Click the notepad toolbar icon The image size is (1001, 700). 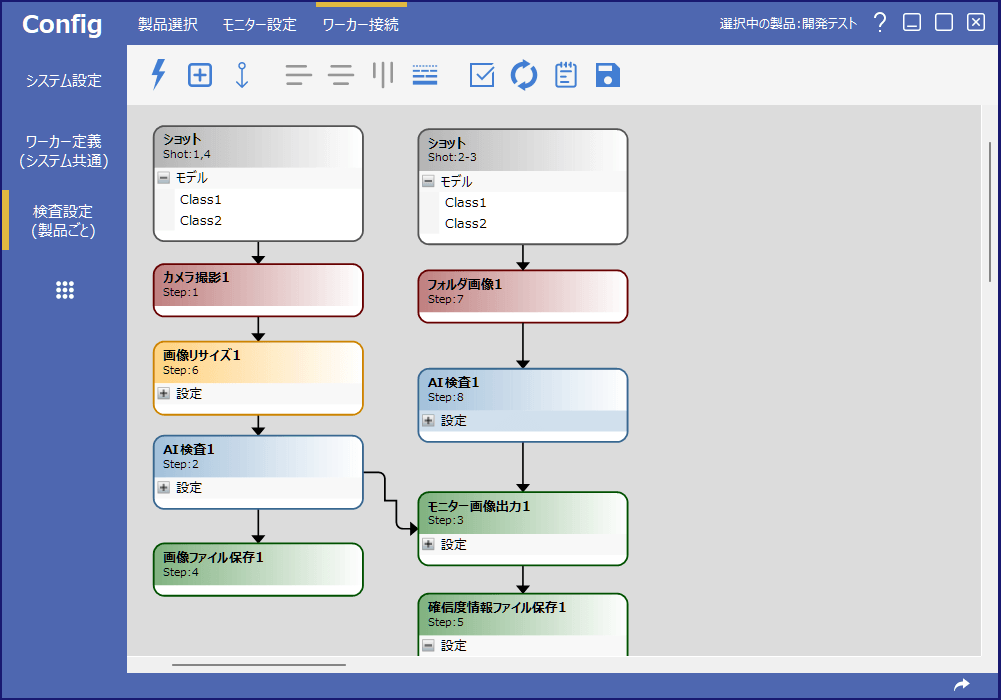click(x=566, y=75)
